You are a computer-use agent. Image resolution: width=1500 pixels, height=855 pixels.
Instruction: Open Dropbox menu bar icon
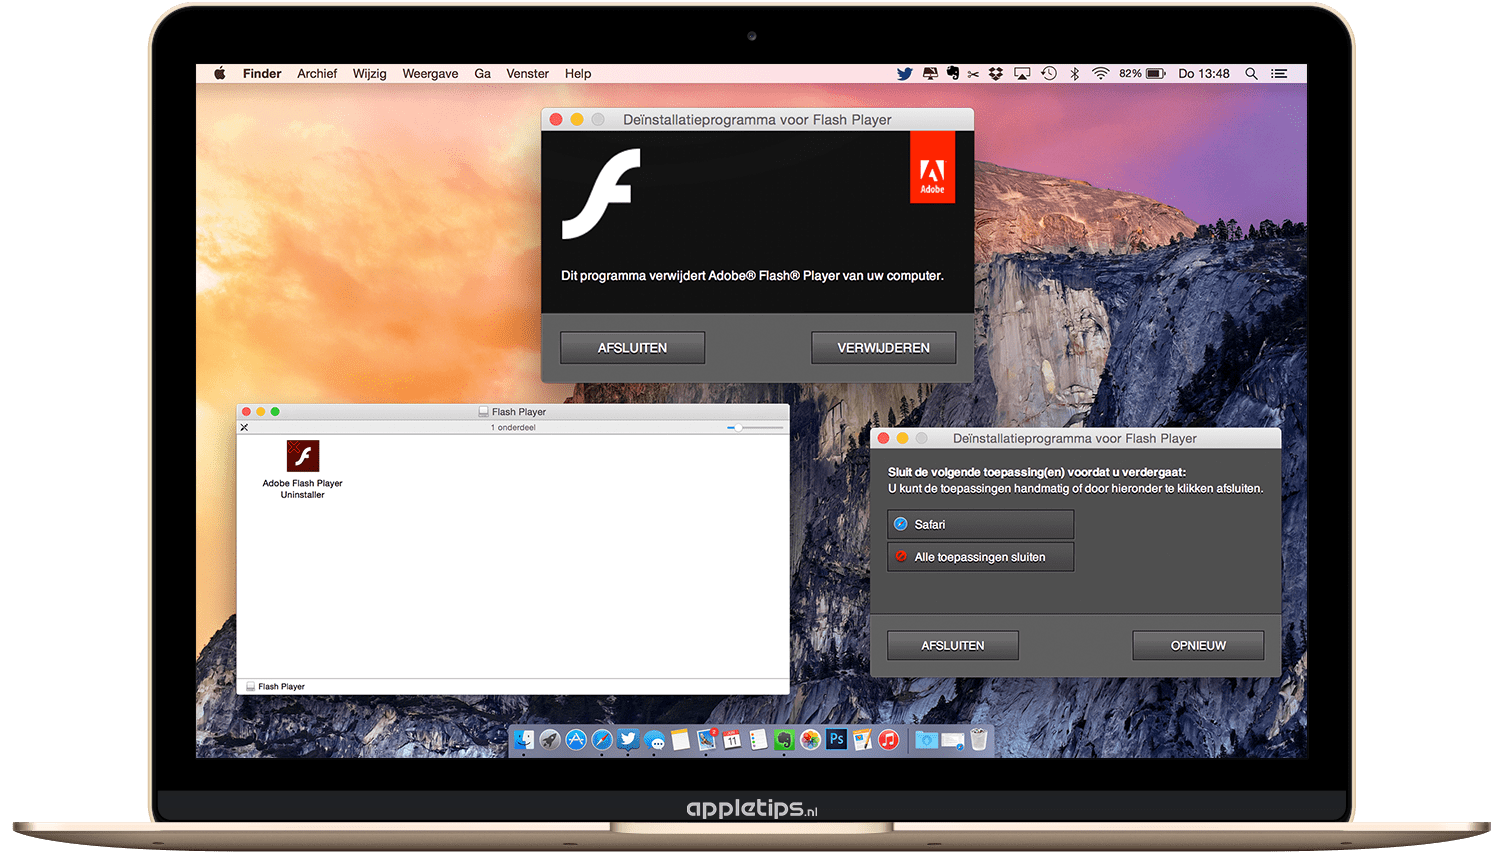point(996,73)
